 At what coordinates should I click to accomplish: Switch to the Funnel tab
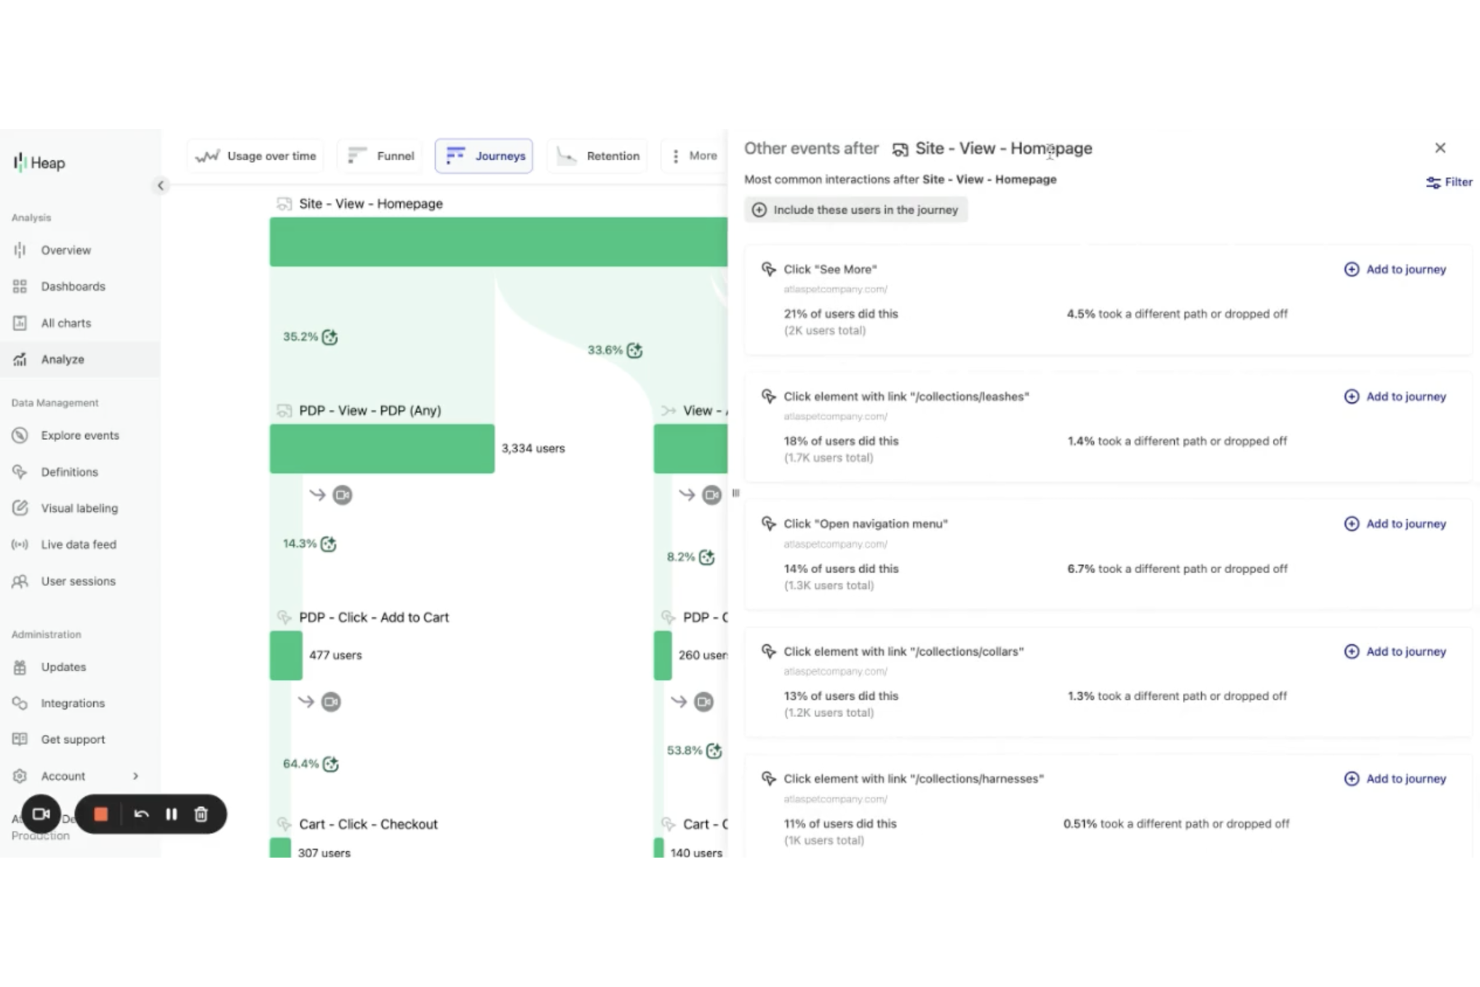(x=381, y=156)
